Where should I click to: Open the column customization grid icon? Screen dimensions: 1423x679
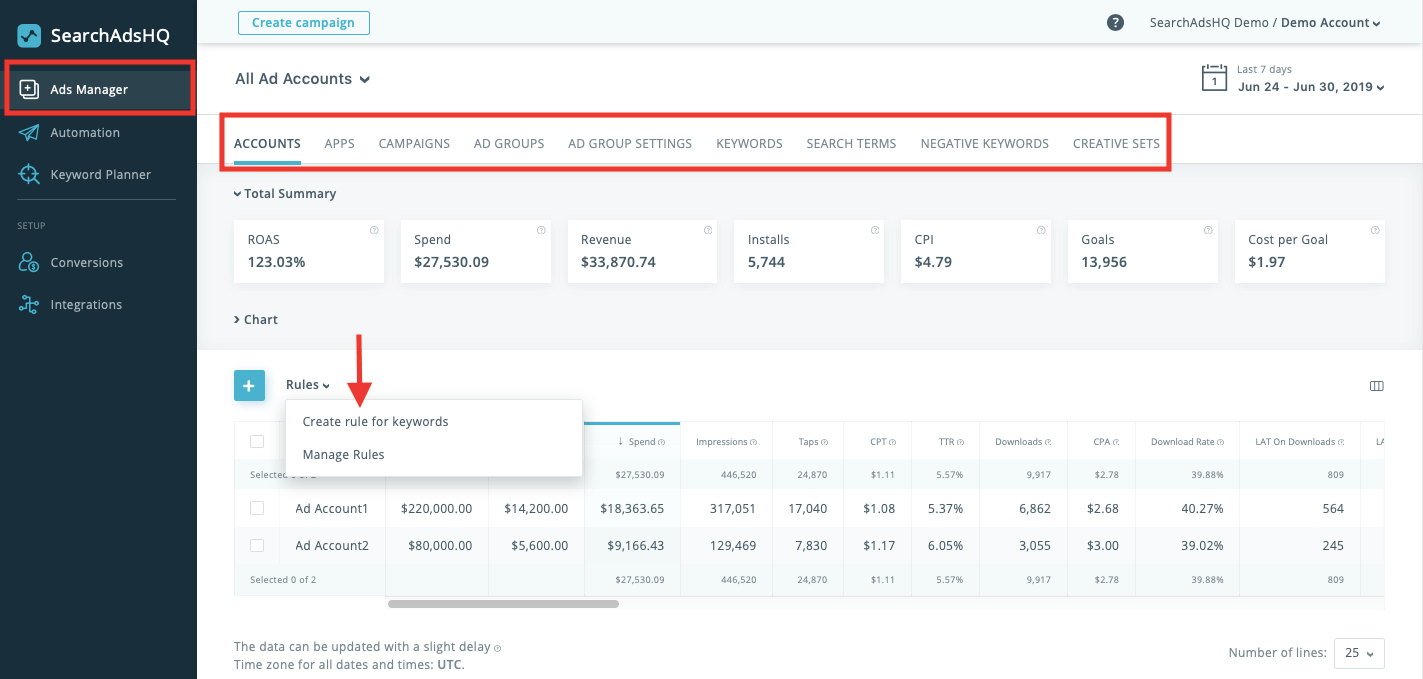click(x=1376, y=386)
